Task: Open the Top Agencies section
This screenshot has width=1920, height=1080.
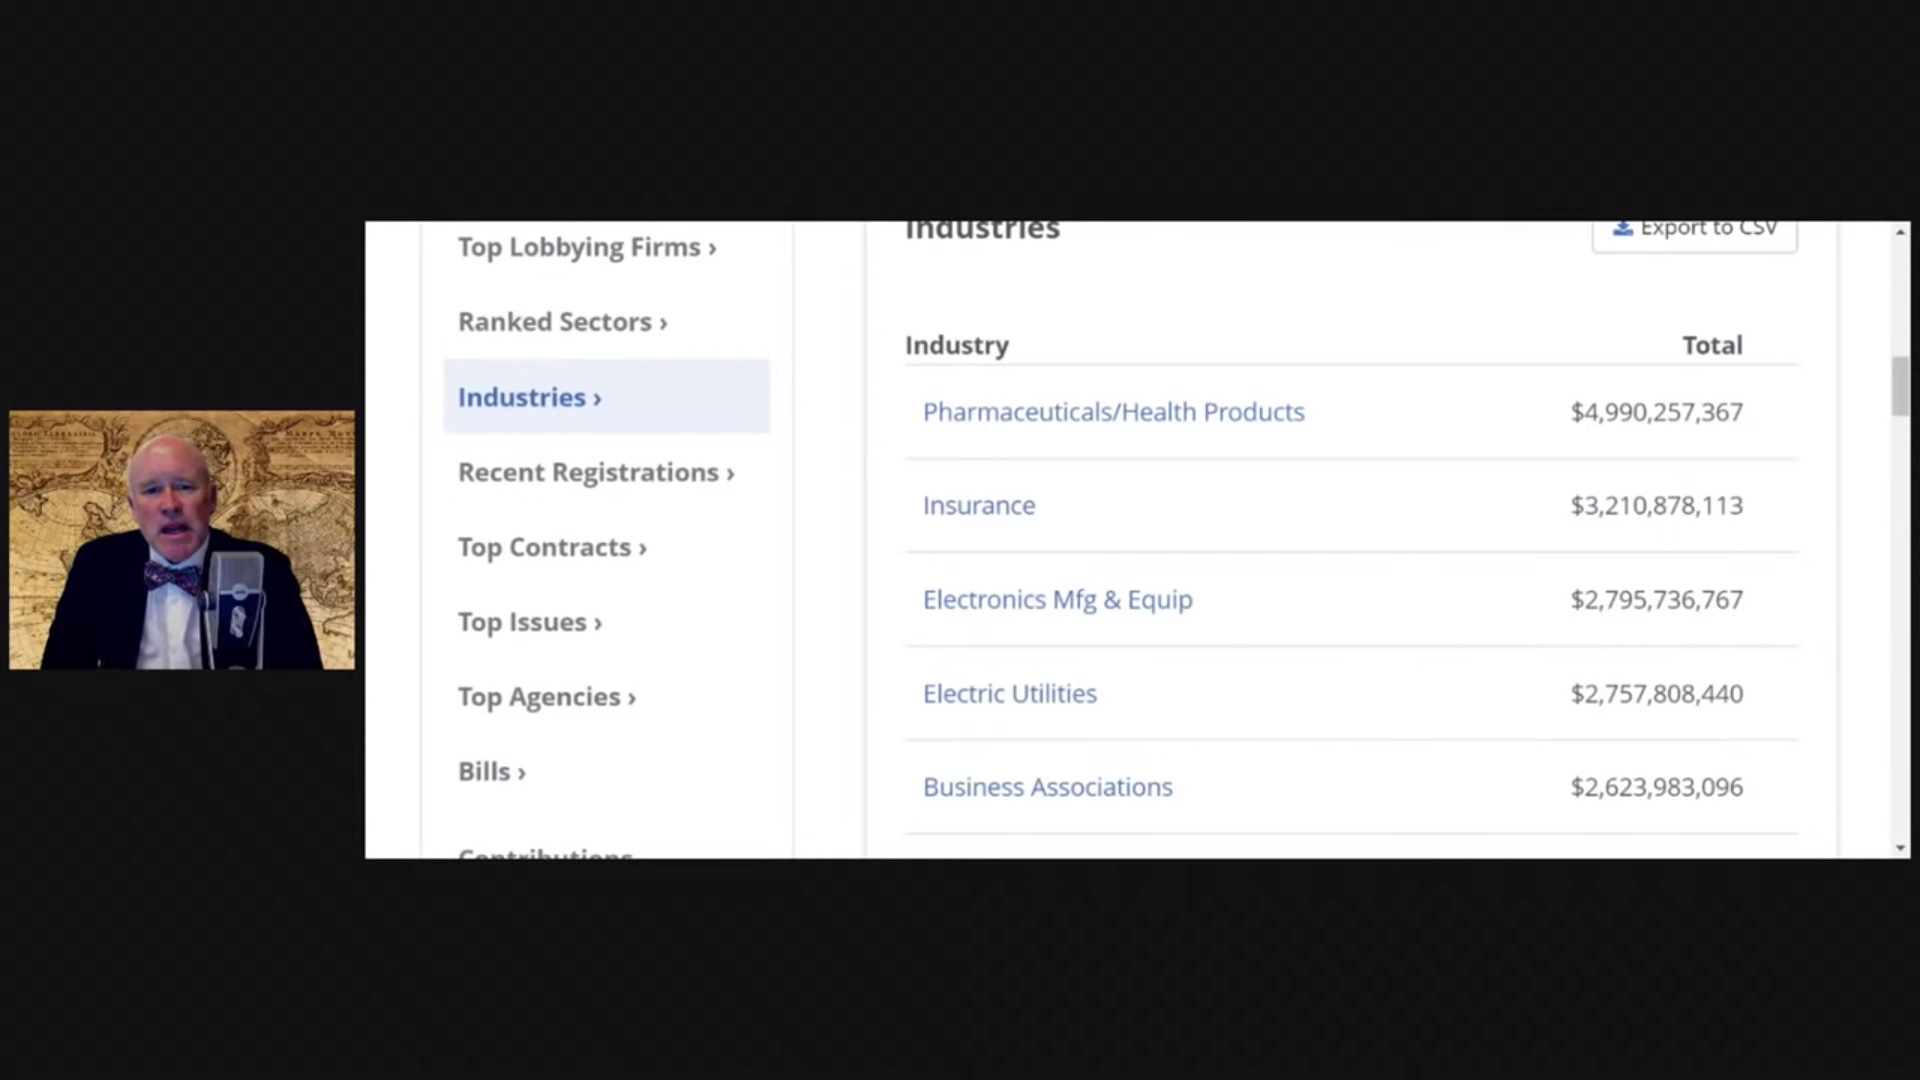Action: (x=547, y=697)
